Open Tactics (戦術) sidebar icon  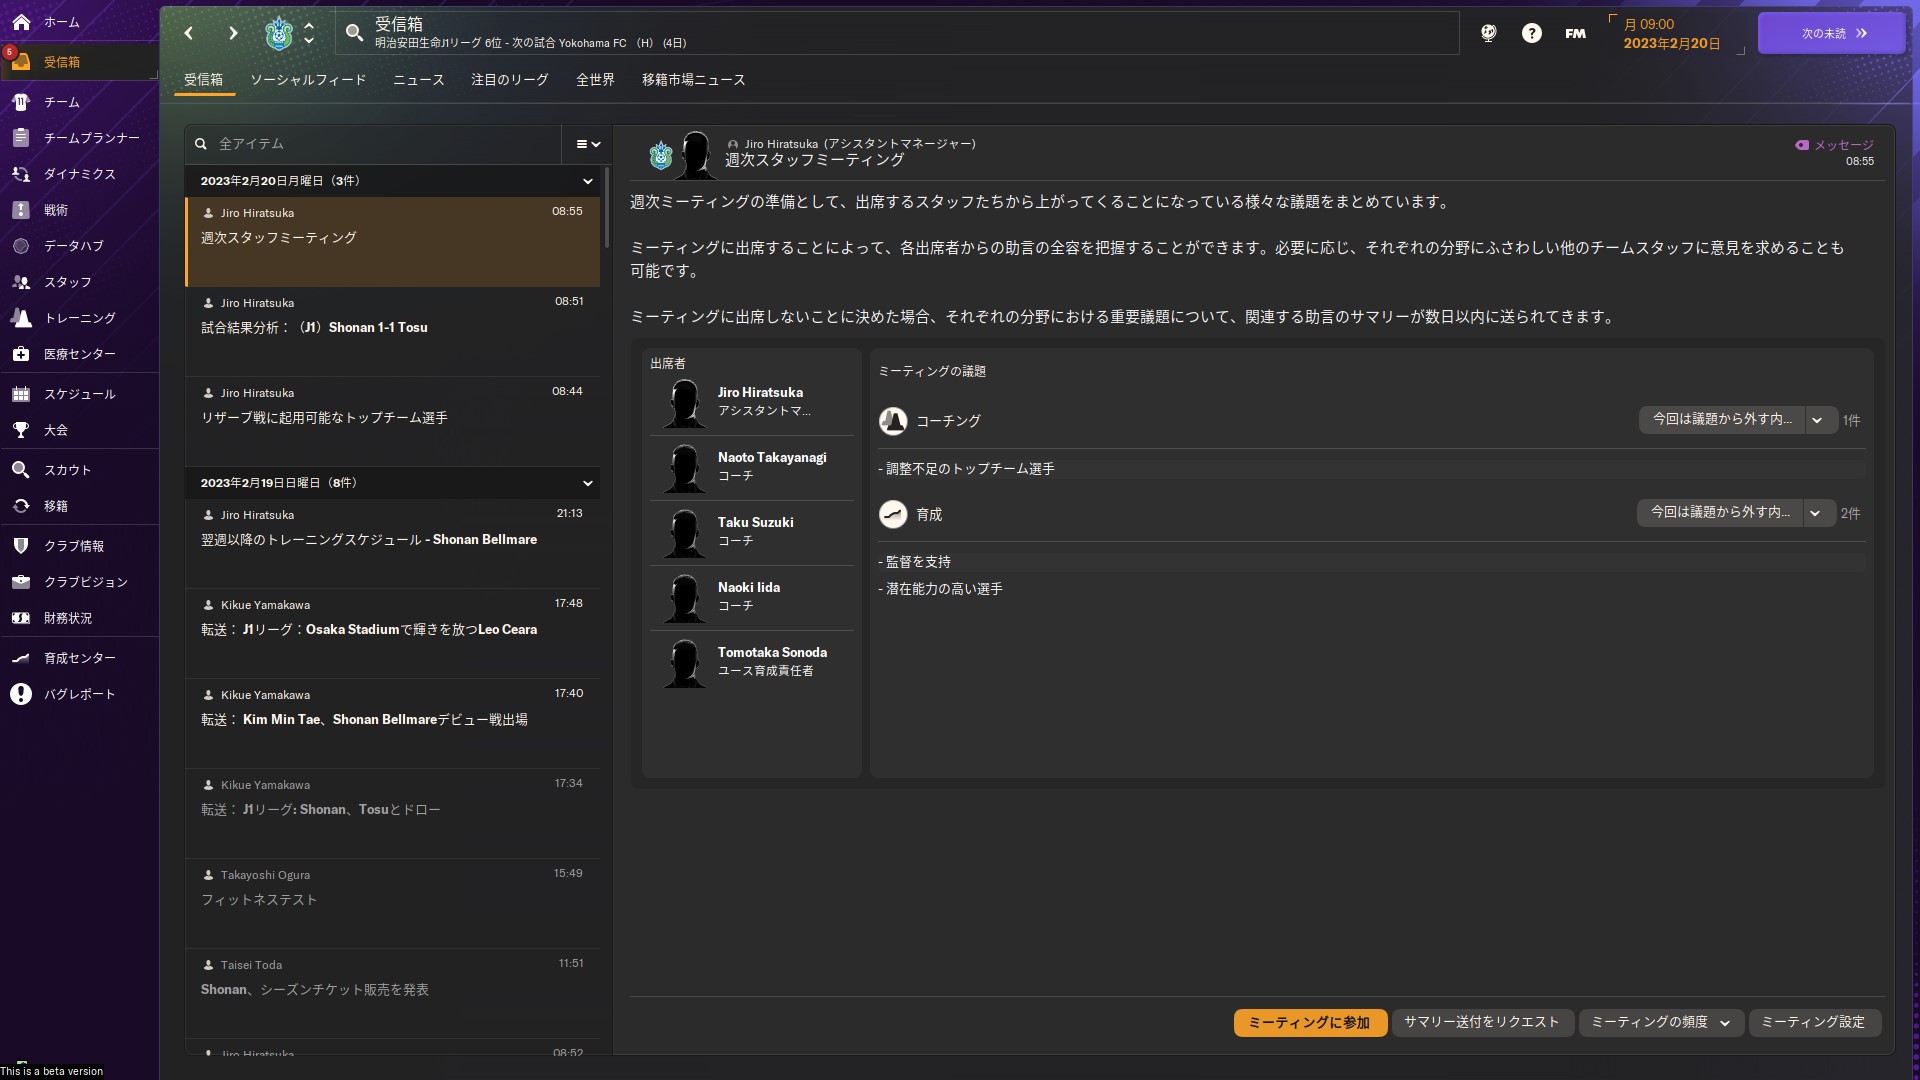click(21, 210)
